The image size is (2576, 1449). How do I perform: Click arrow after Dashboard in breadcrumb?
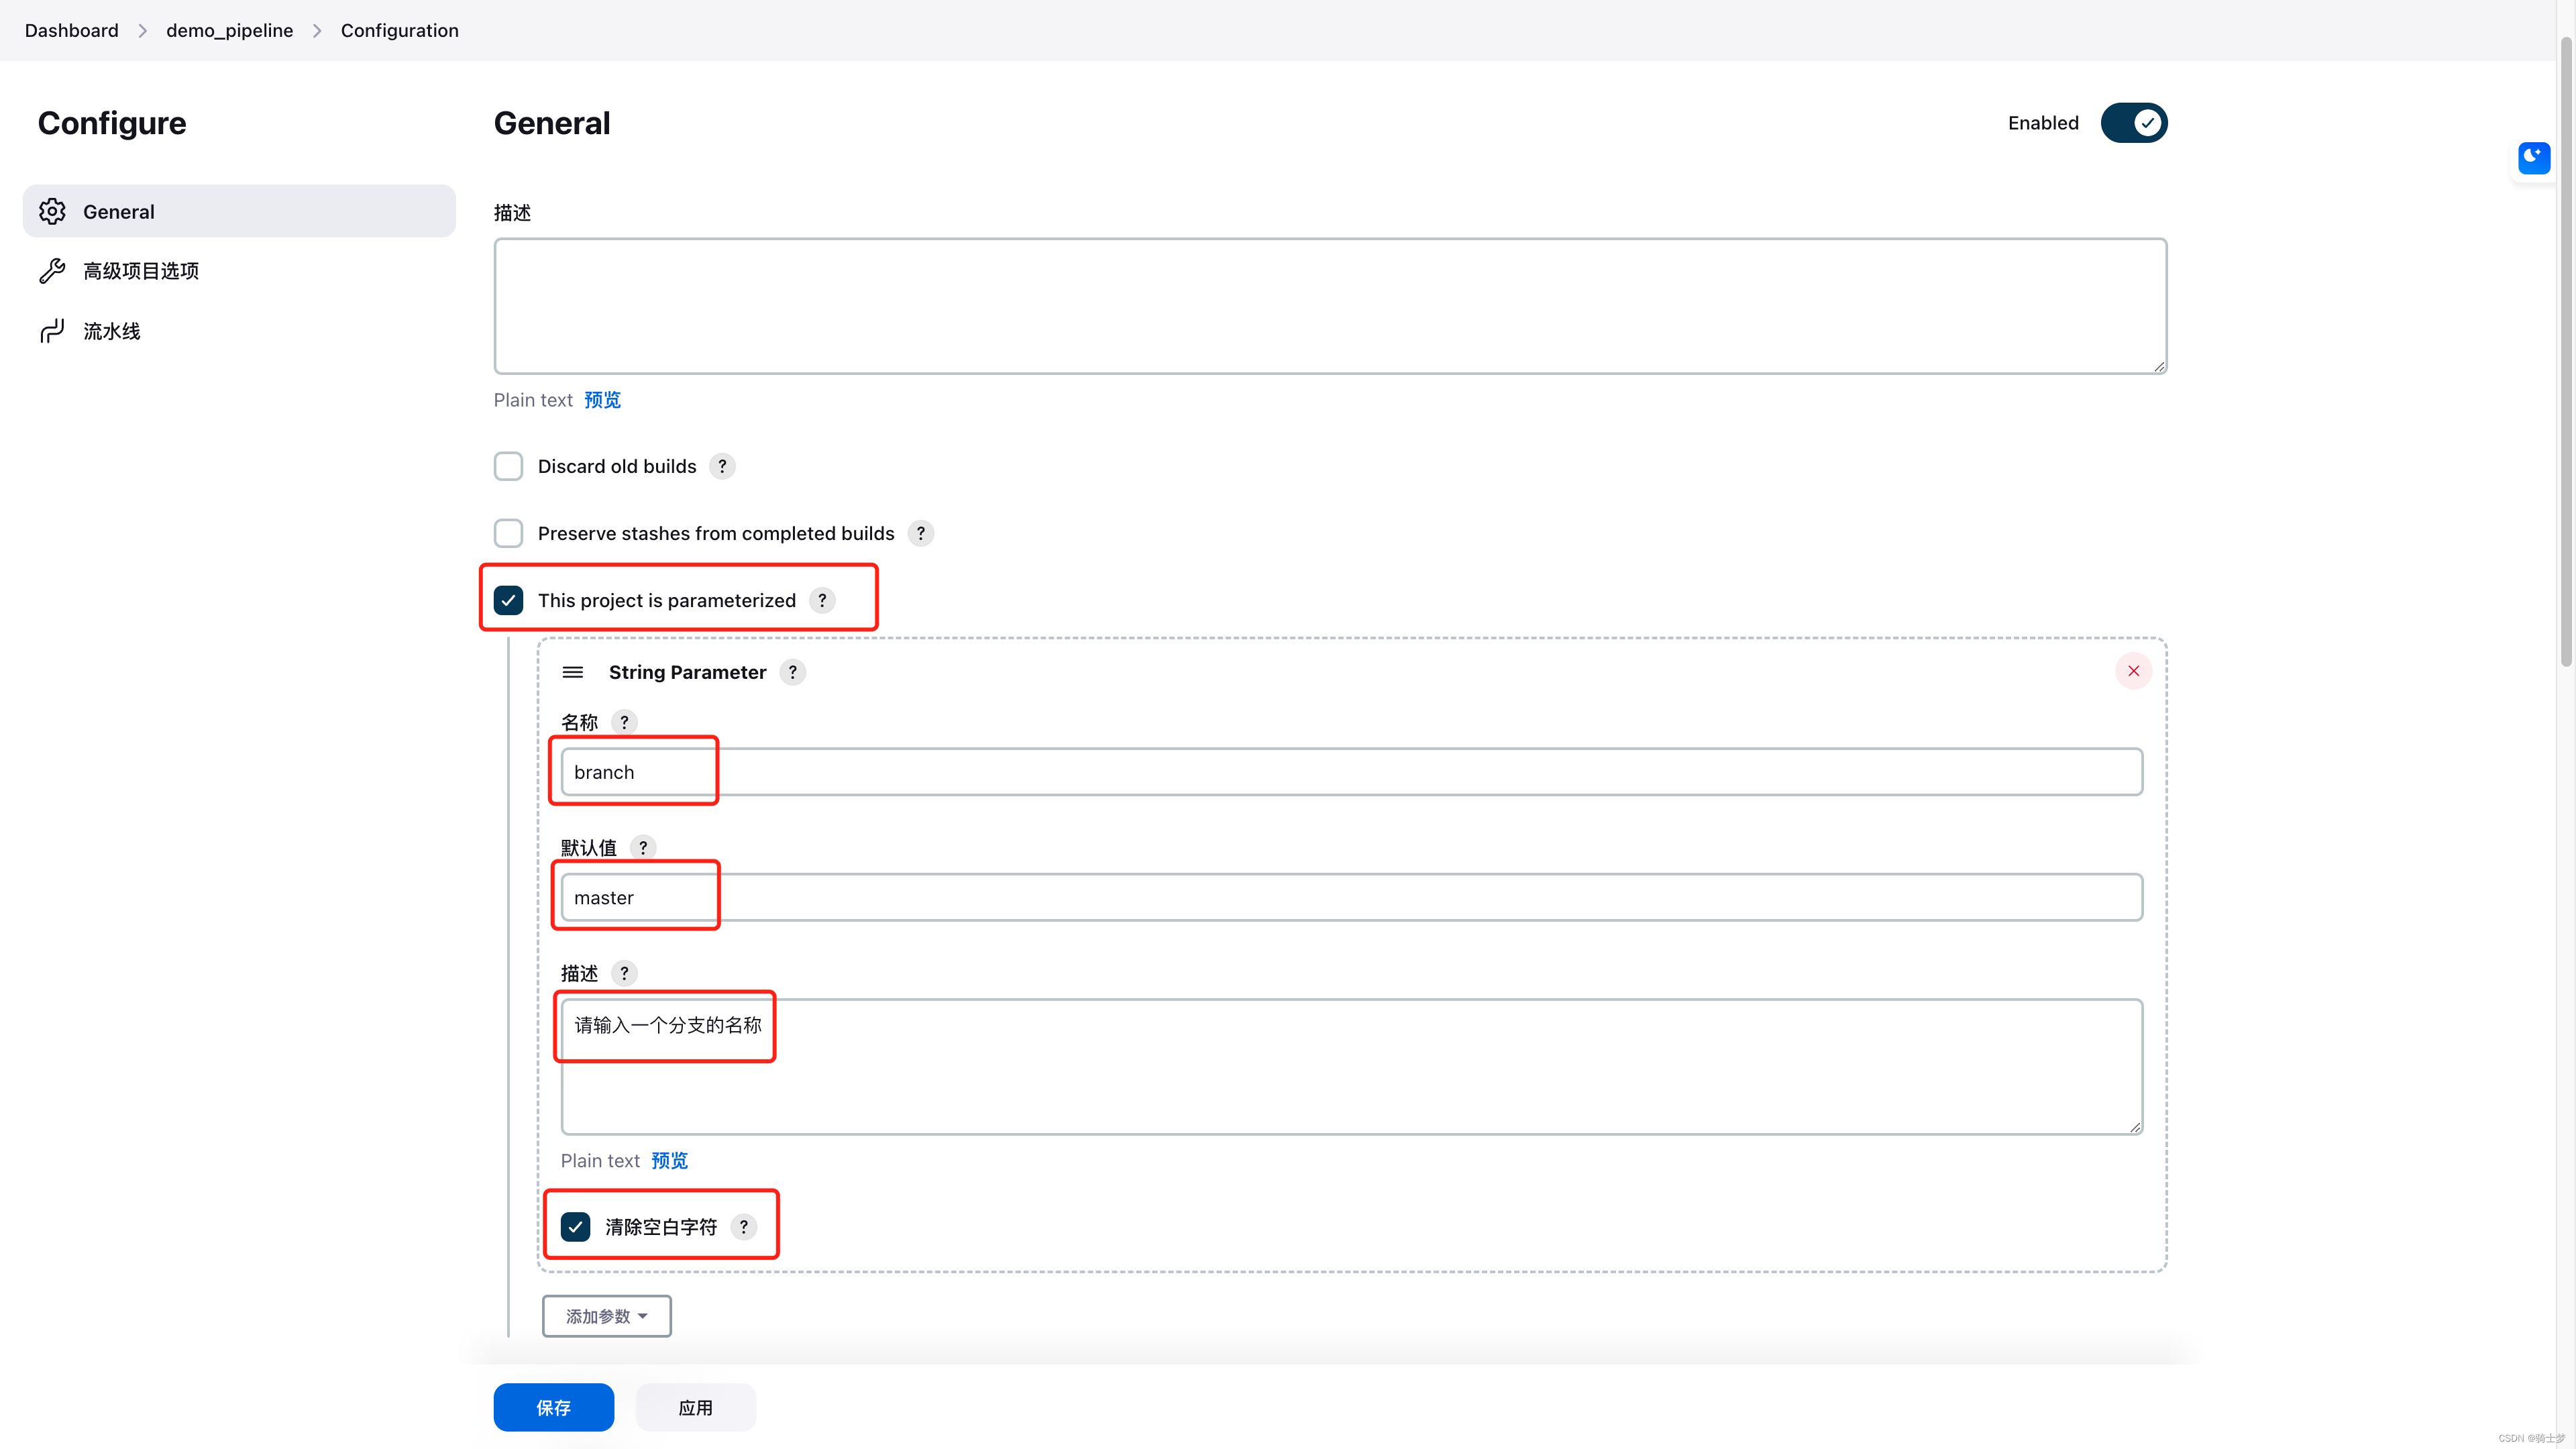point(143,31)
